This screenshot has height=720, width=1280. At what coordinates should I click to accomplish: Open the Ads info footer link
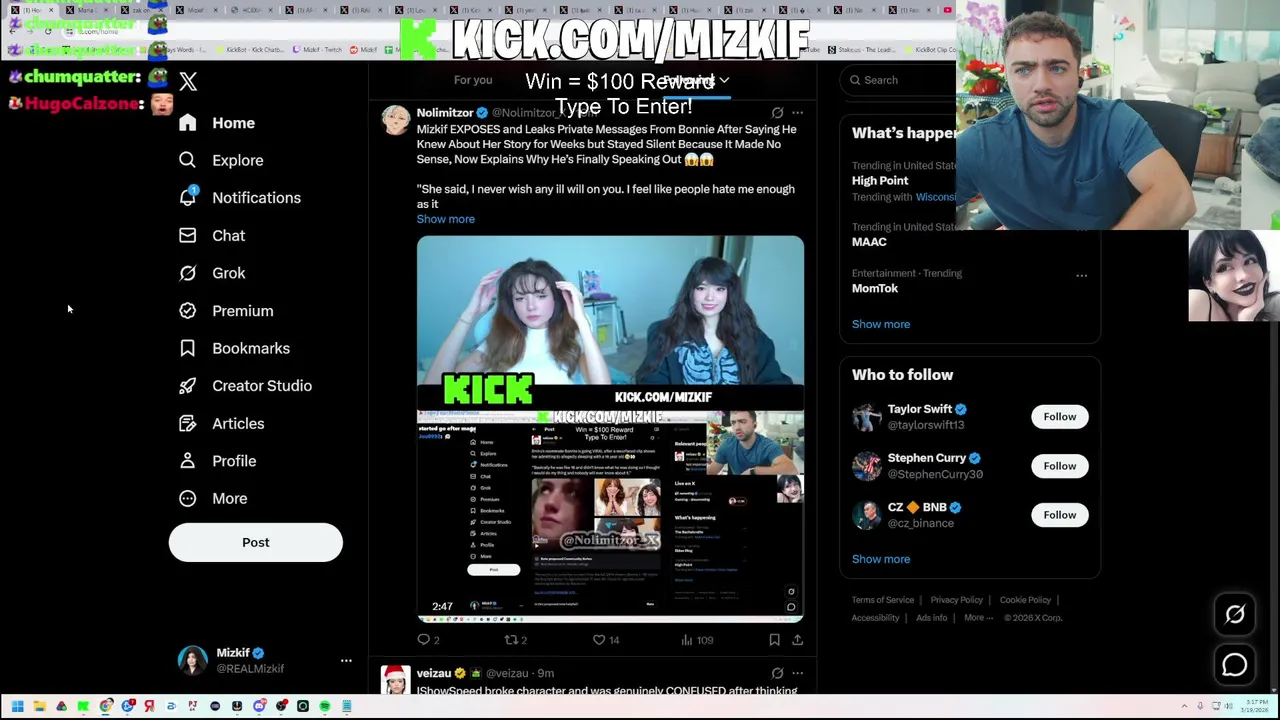[931, 618]
